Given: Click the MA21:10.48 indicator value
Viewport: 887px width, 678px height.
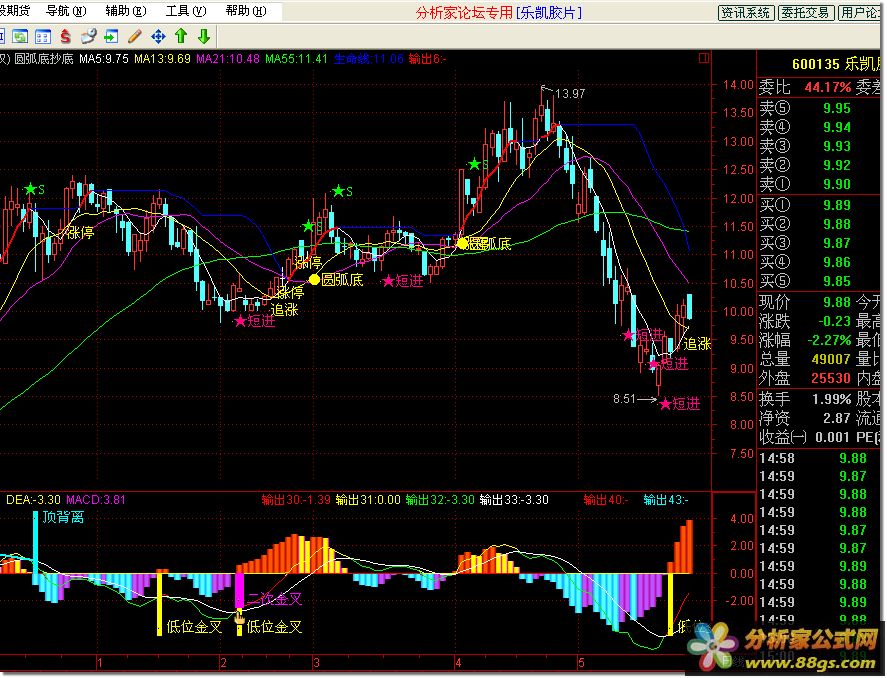Looking at the screenshot, I should click(228, 58).
